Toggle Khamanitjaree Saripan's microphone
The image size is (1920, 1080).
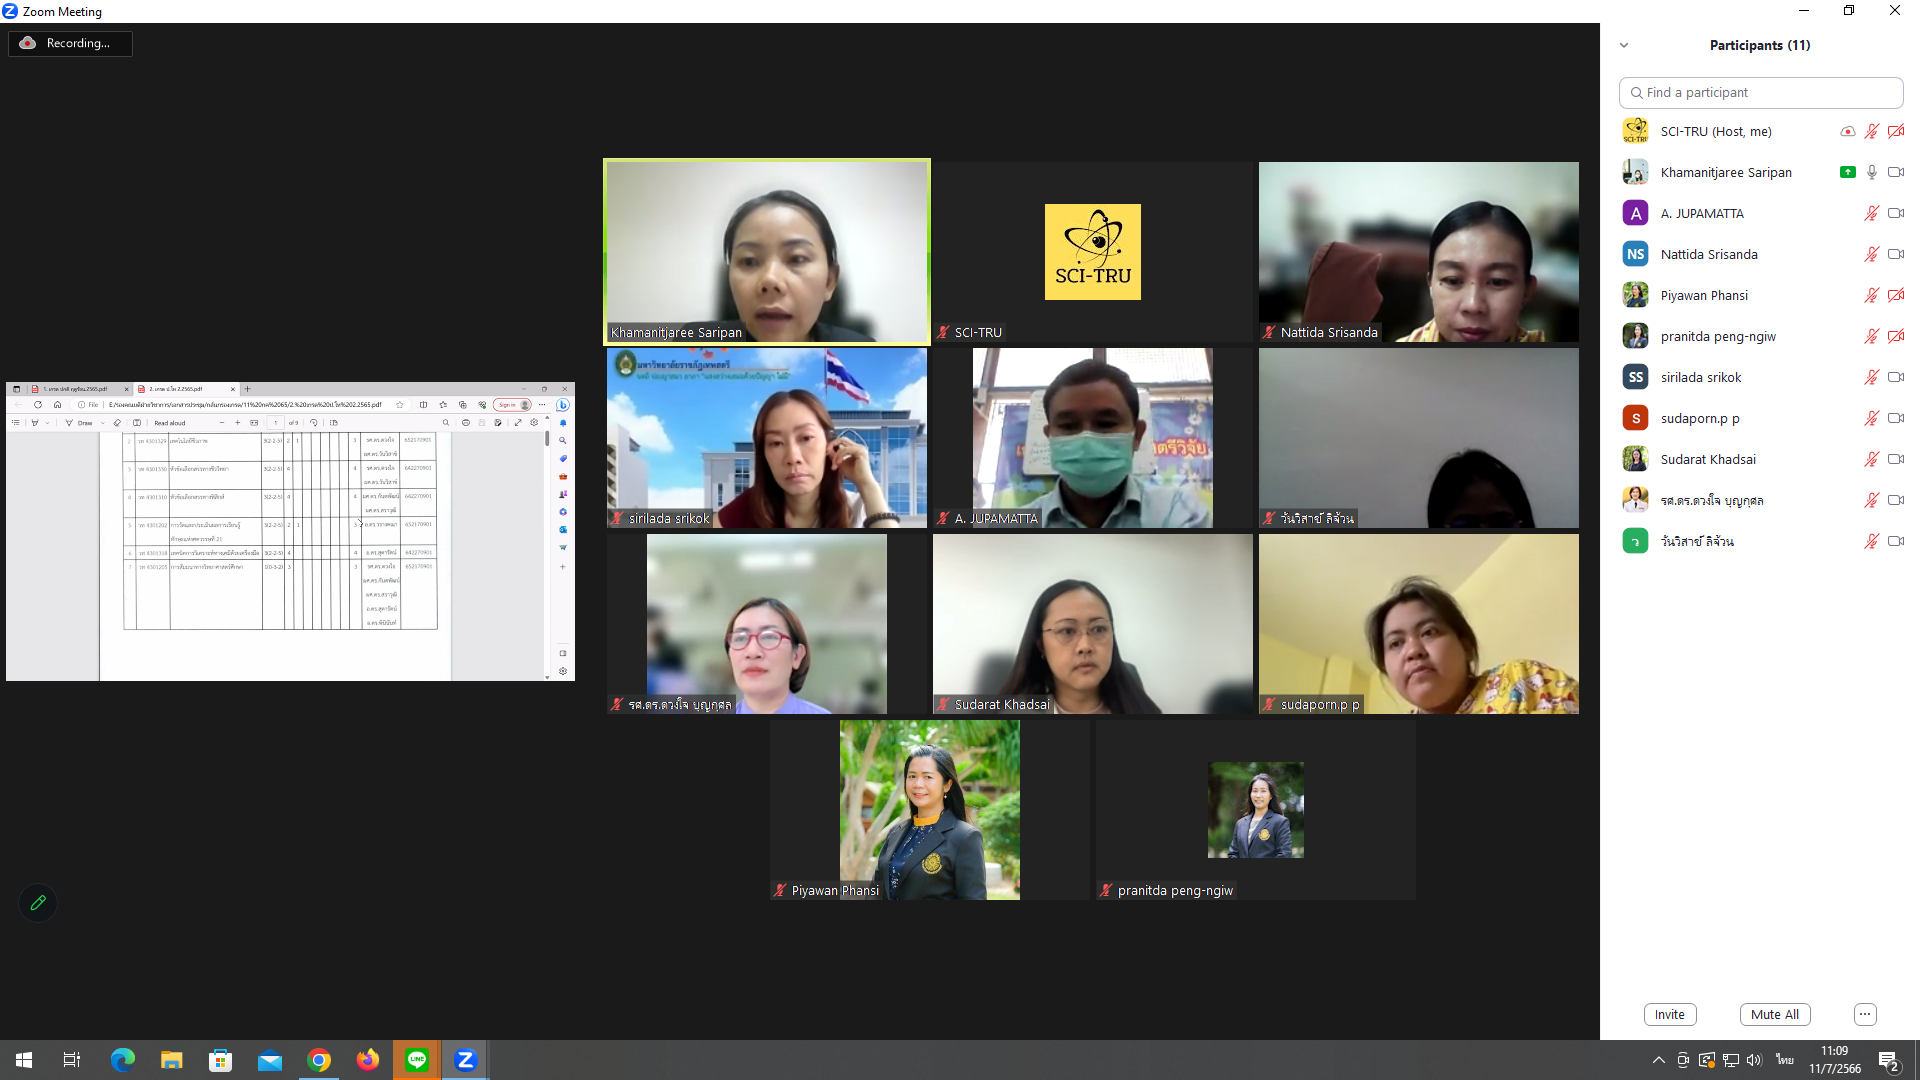[1871, 172]
